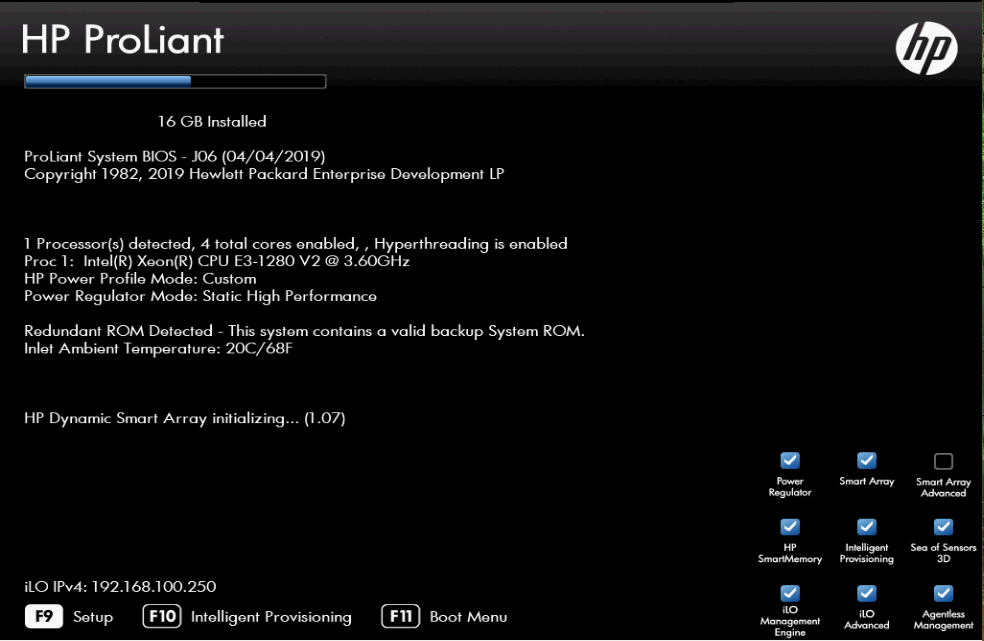
Task: Toggle the iLO Management Engine checkbox
Action: click(790, 593)
